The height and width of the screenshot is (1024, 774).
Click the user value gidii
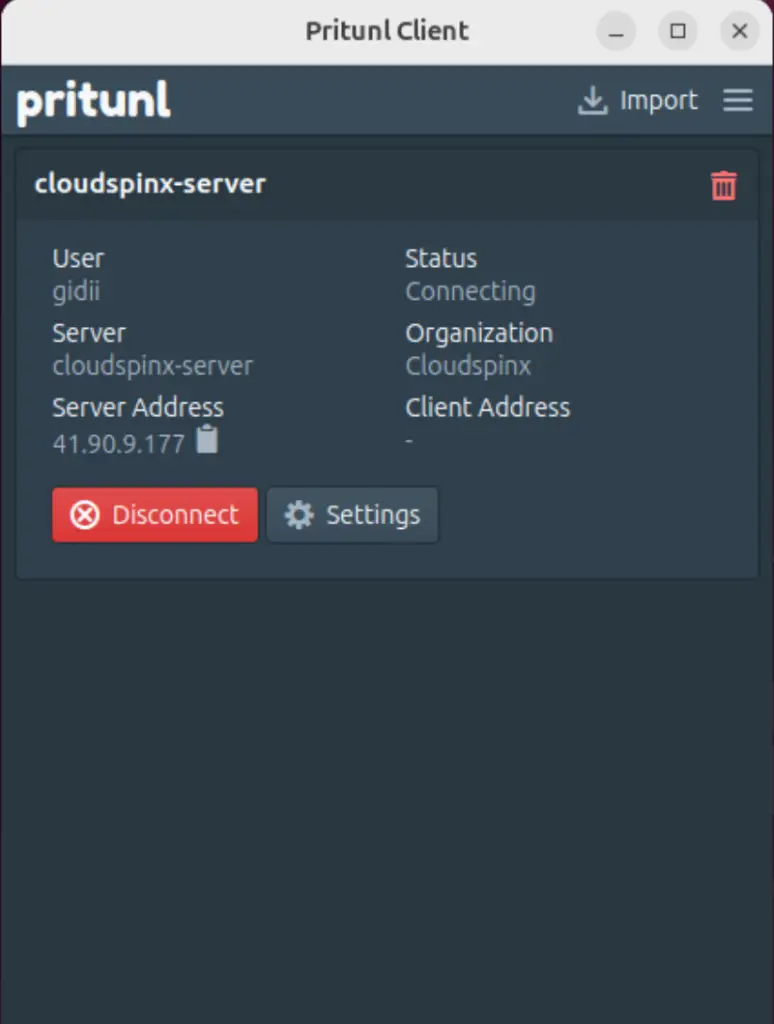pyautogui.click(x=76, y=291)
